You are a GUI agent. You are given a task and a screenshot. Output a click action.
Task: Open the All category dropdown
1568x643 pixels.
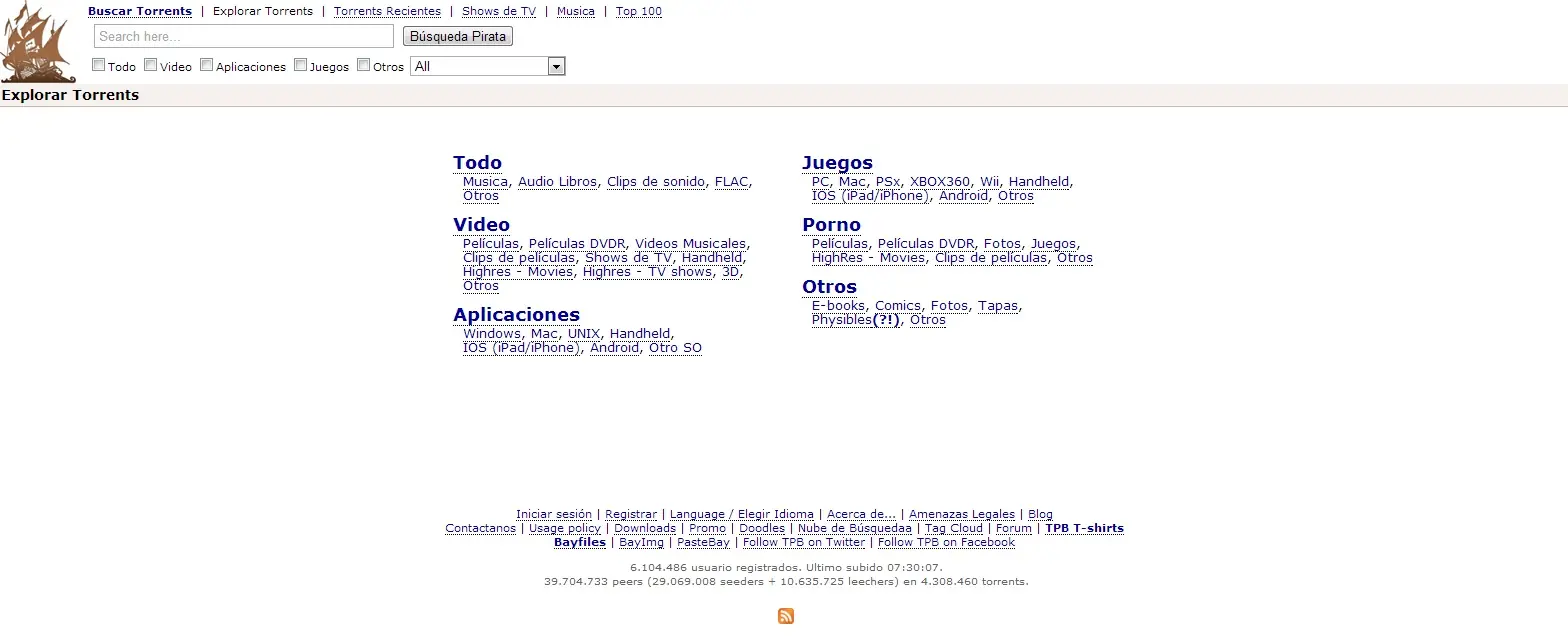coord(488,66)
